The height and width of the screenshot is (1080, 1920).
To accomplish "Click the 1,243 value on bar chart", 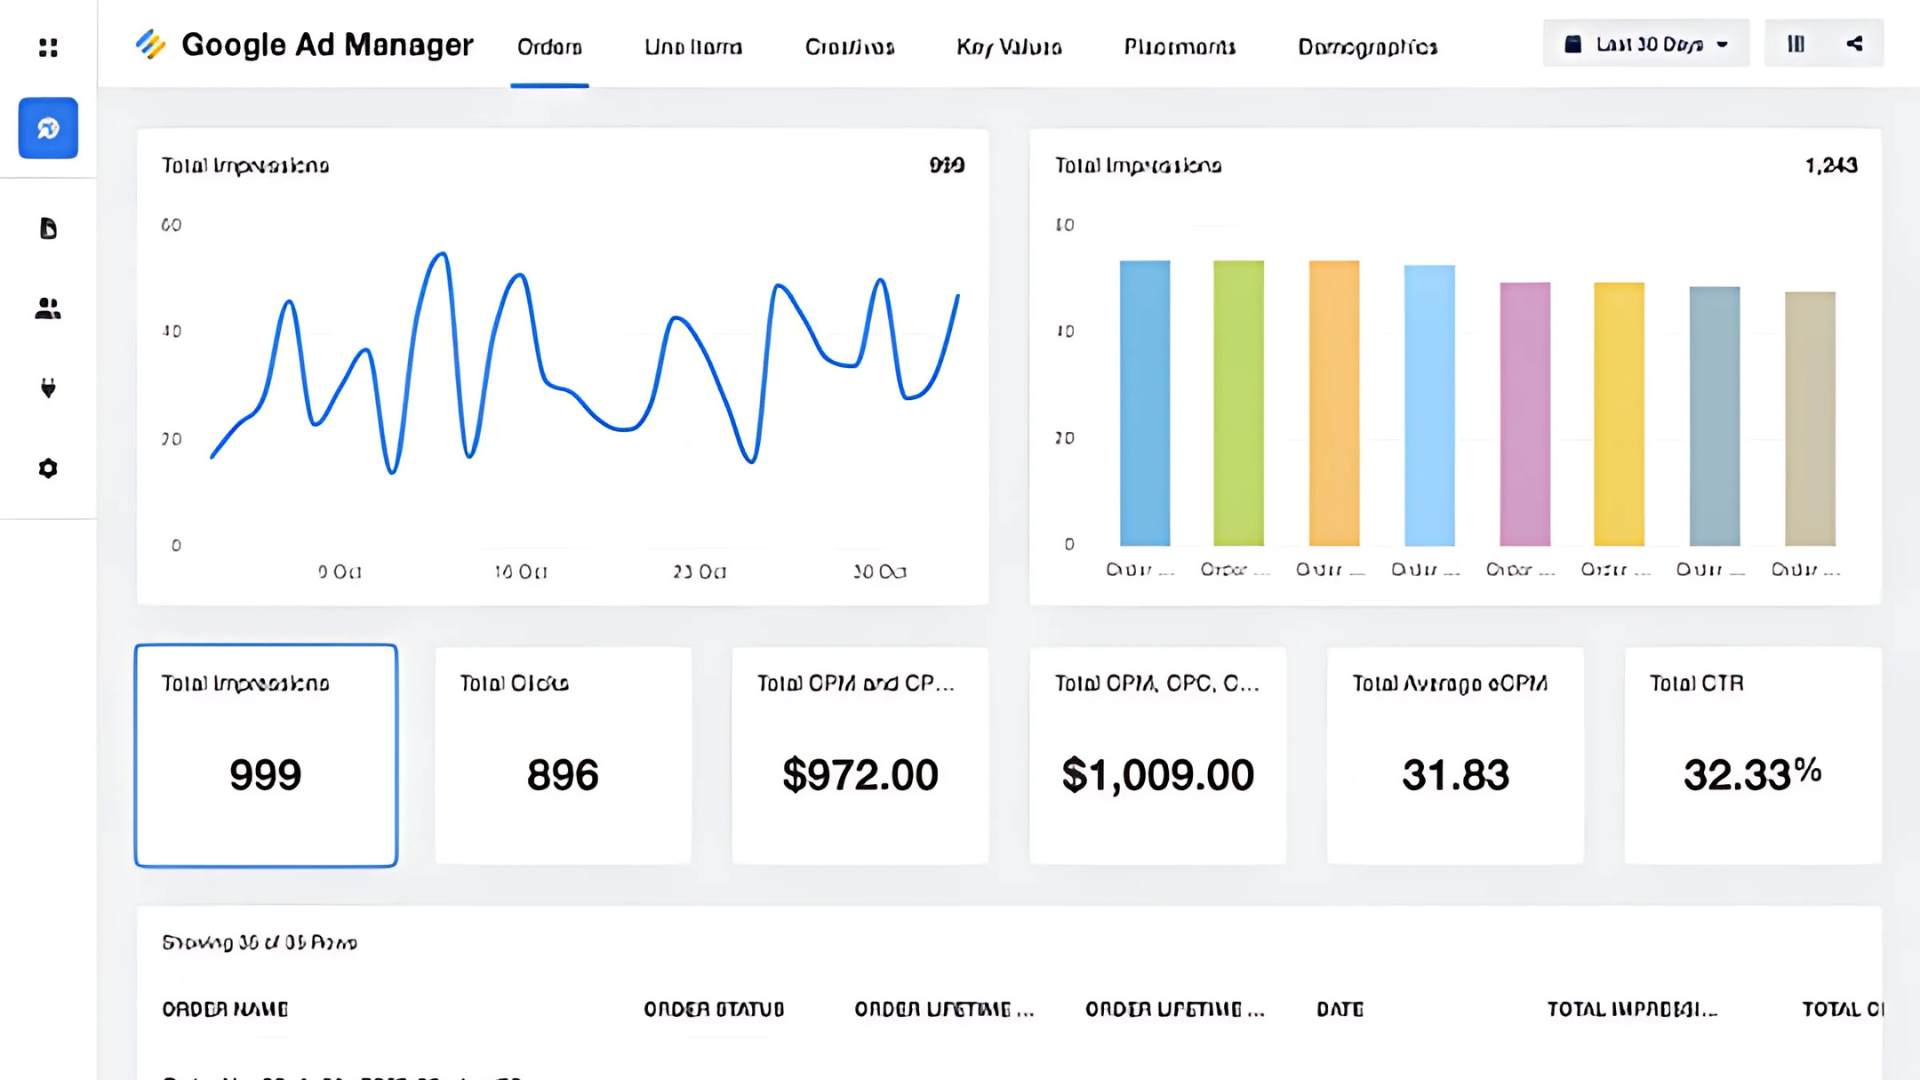I will (1831, 165).
